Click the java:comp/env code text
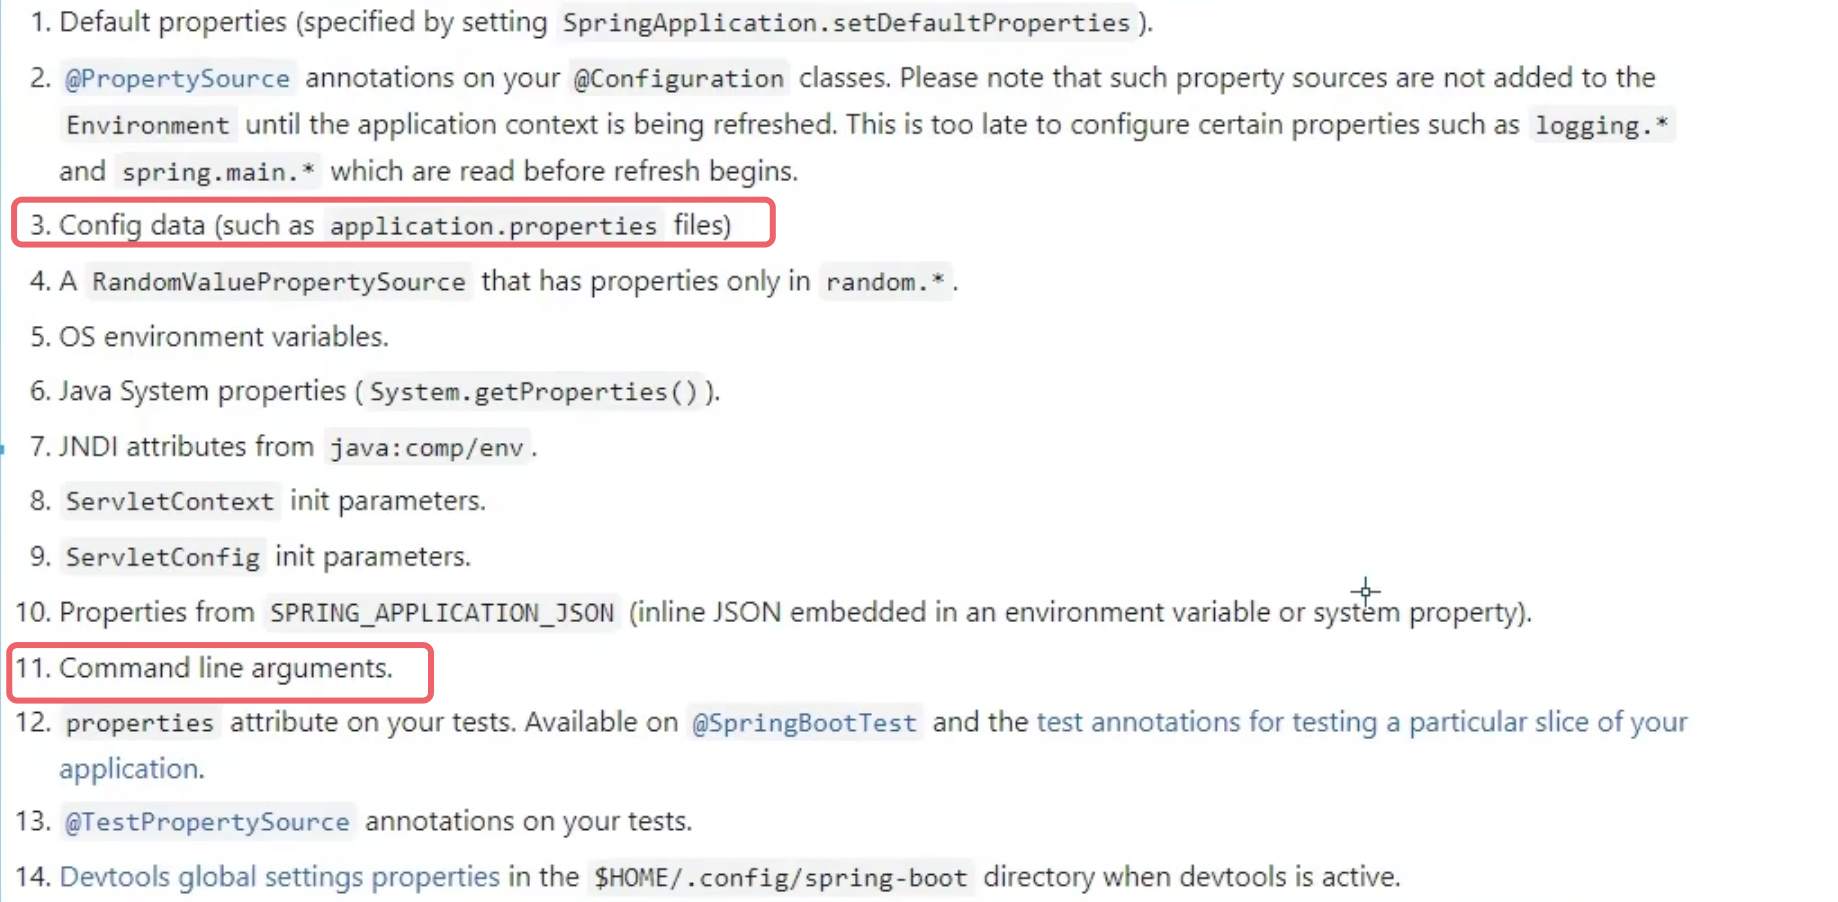This screenshot has height=902, width=1838. coord(427,447)
